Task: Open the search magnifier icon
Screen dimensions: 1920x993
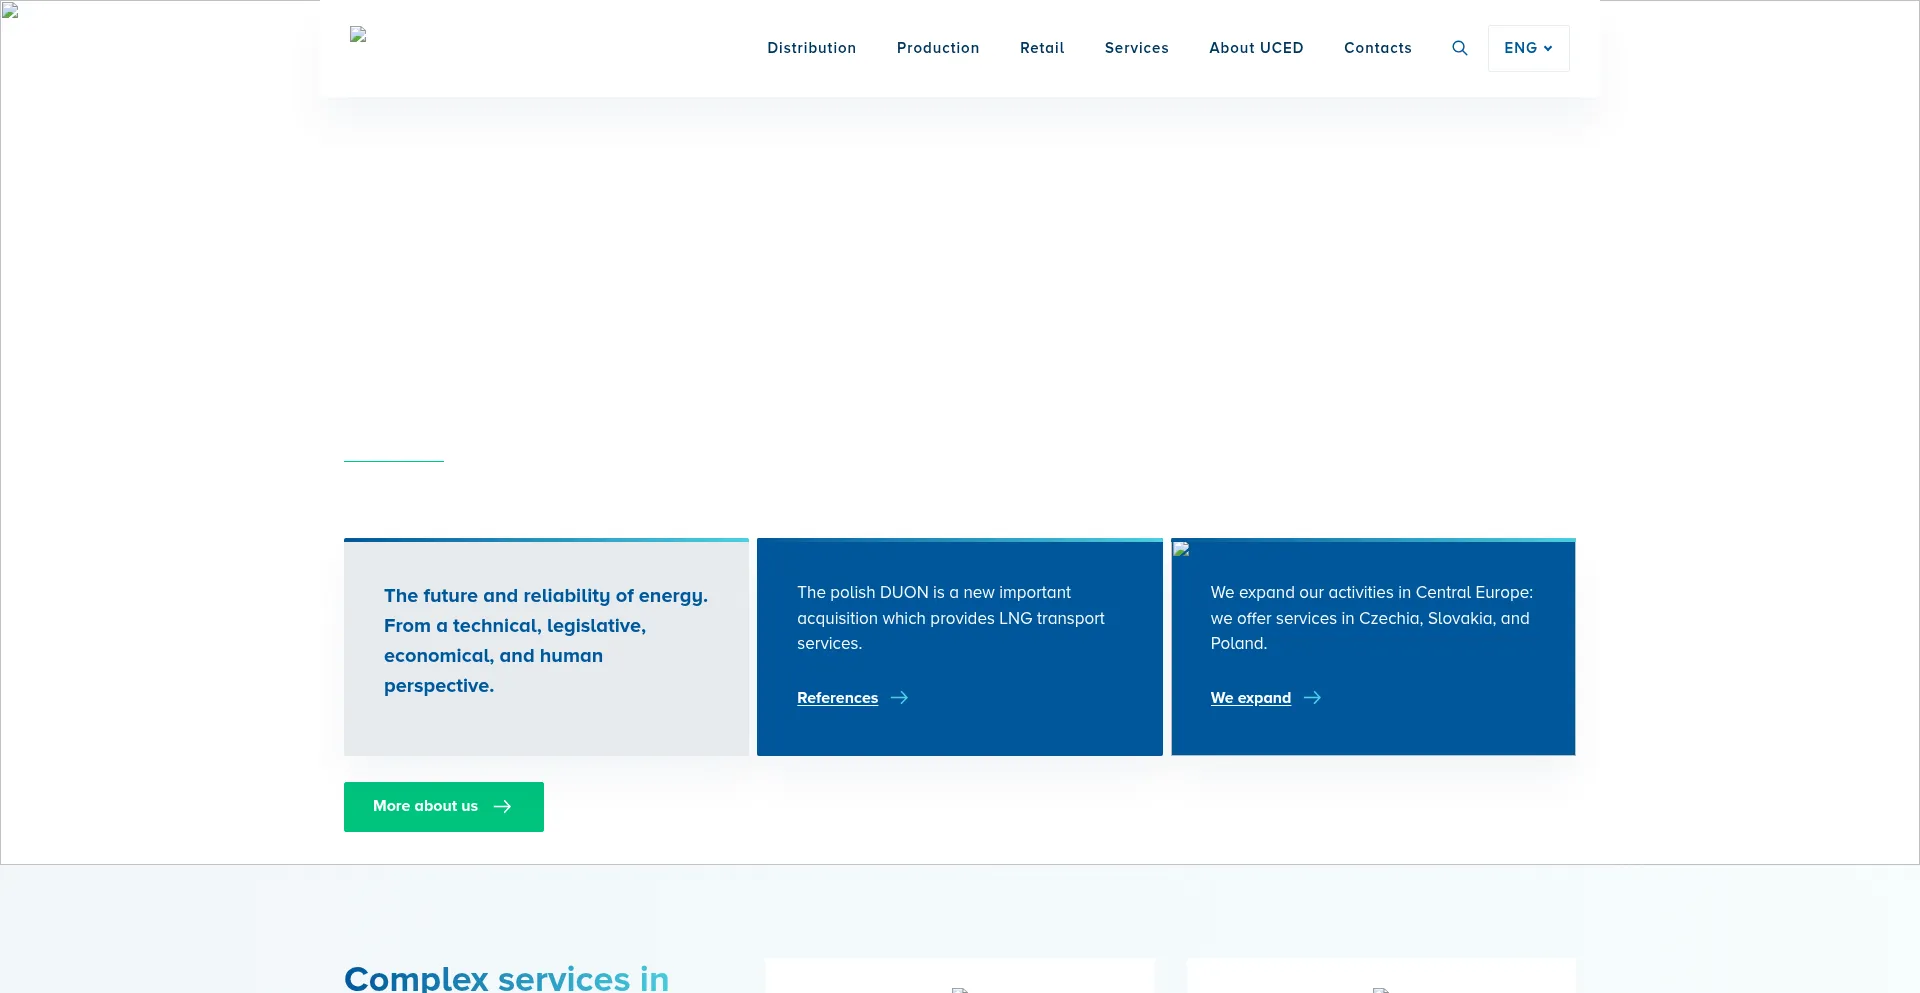Action: [1459, 48]
